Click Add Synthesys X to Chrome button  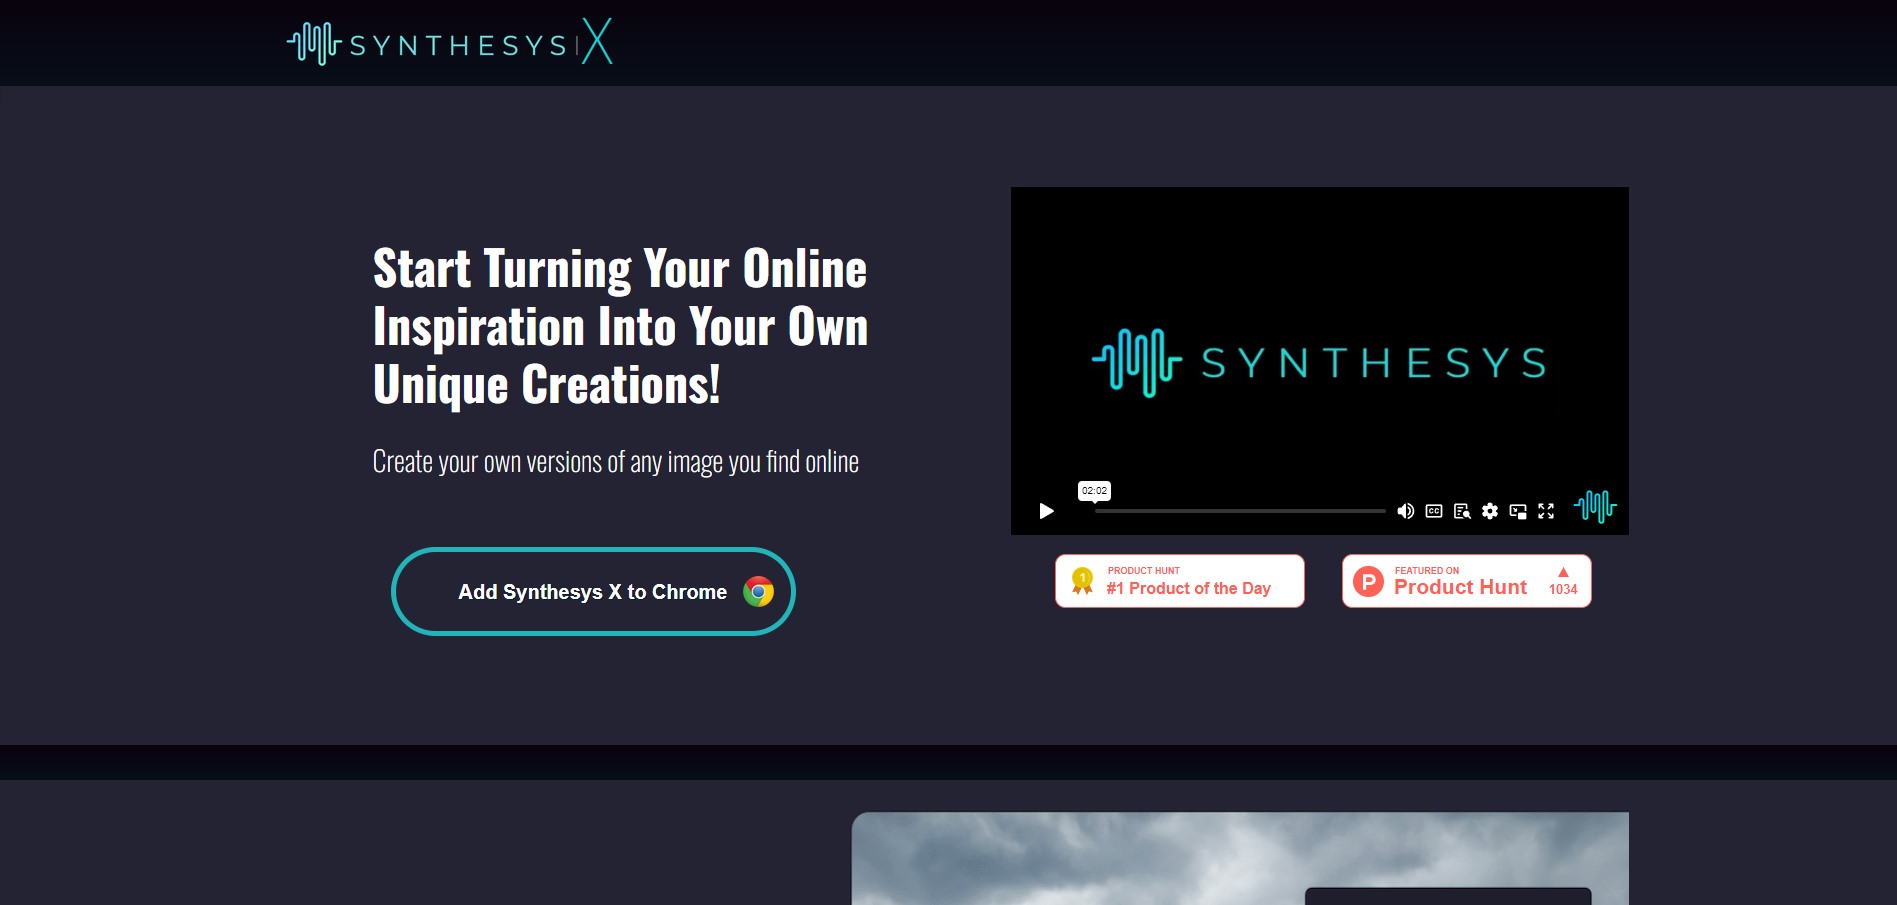point(593,591)
